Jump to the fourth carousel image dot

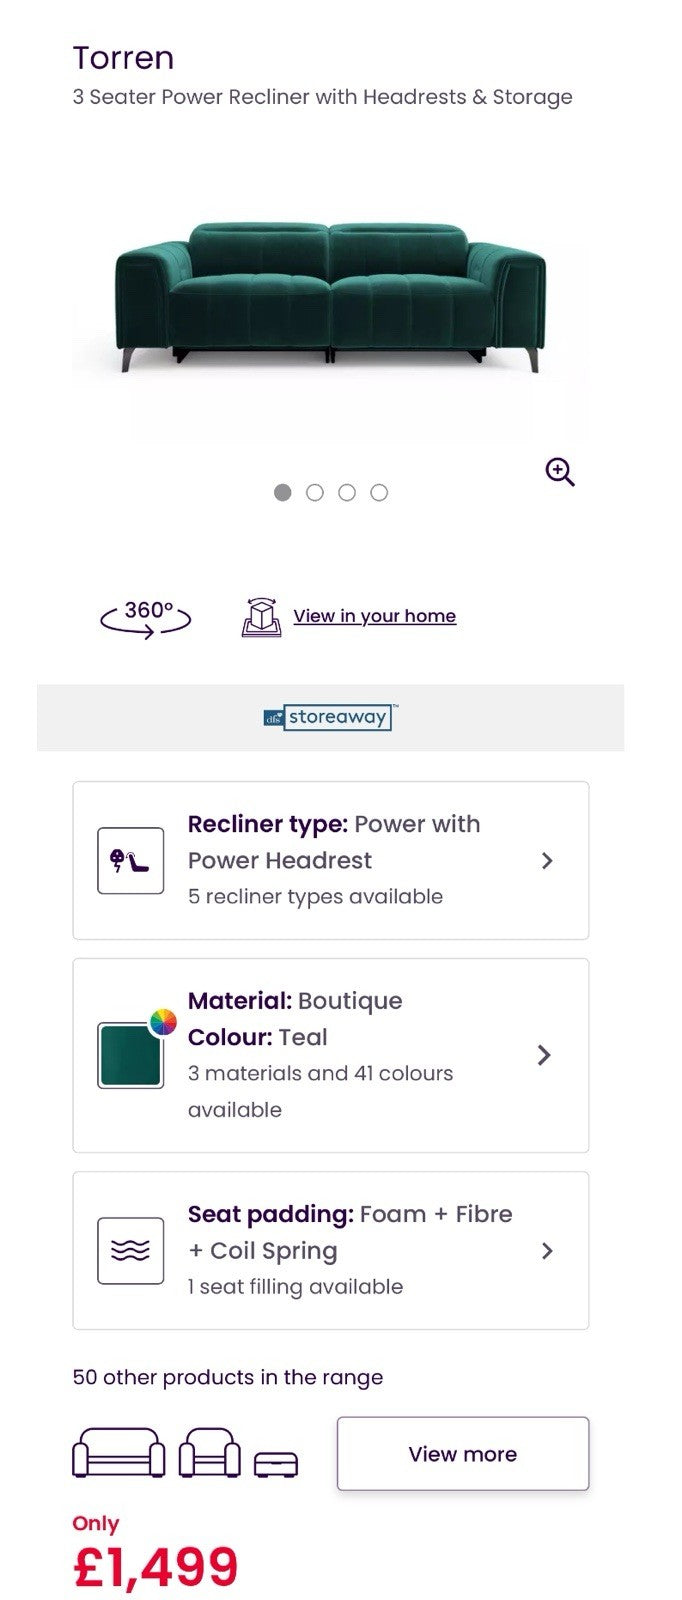(379, 492)
